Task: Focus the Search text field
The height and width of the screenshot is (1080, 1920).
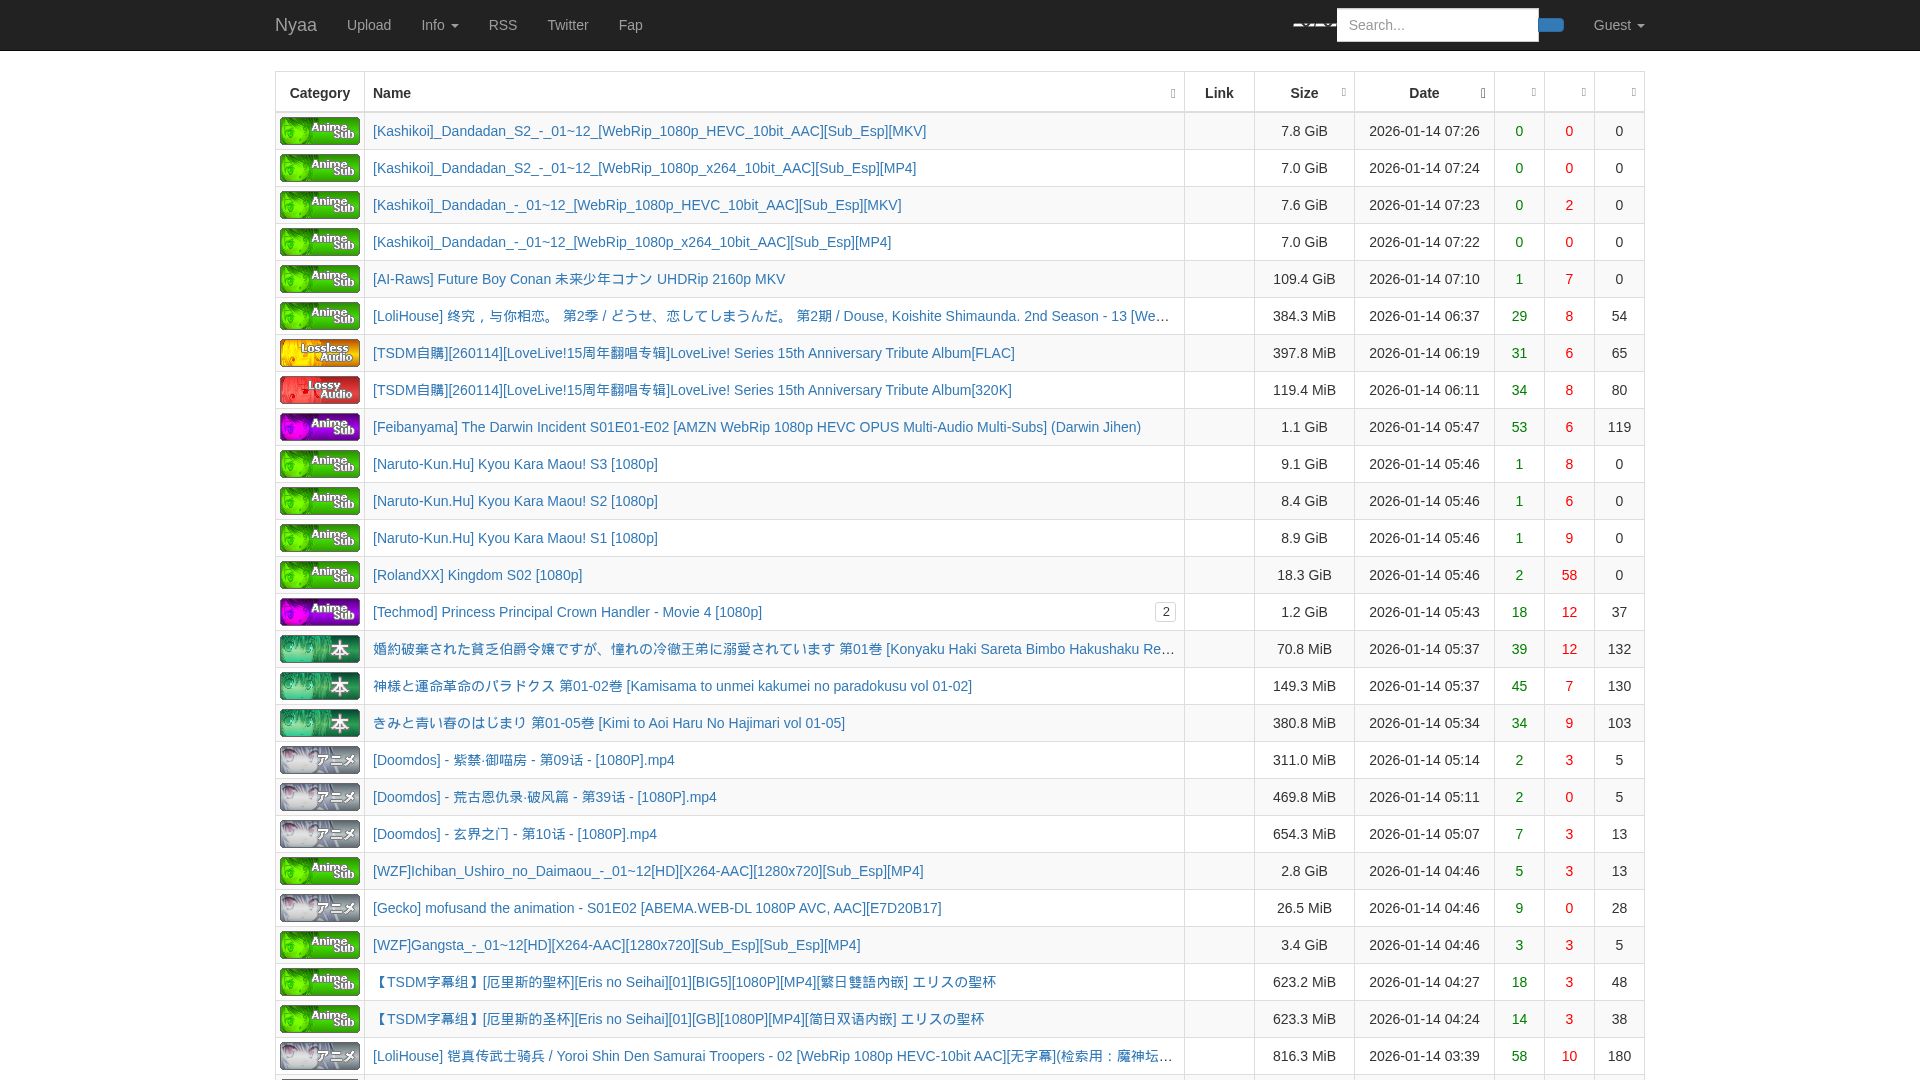Action: [1436, 25]
